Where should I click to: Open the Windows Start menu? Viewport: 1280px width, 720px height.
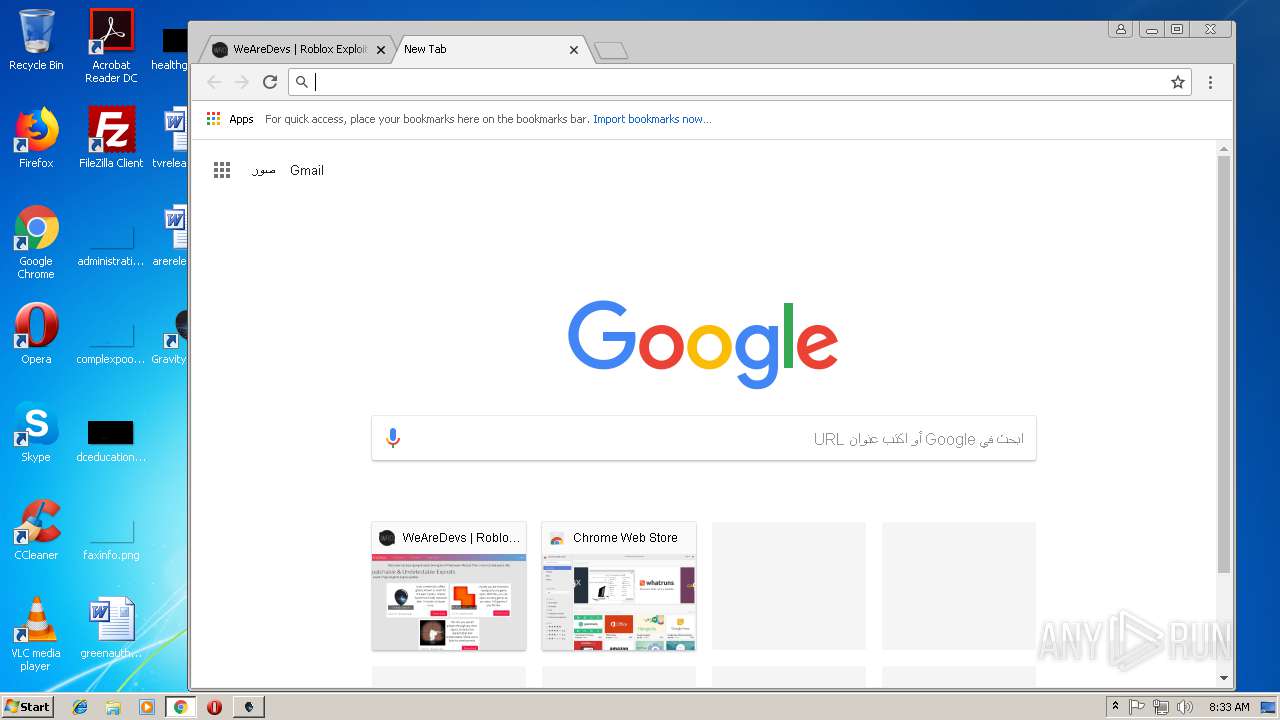point(27,706)
